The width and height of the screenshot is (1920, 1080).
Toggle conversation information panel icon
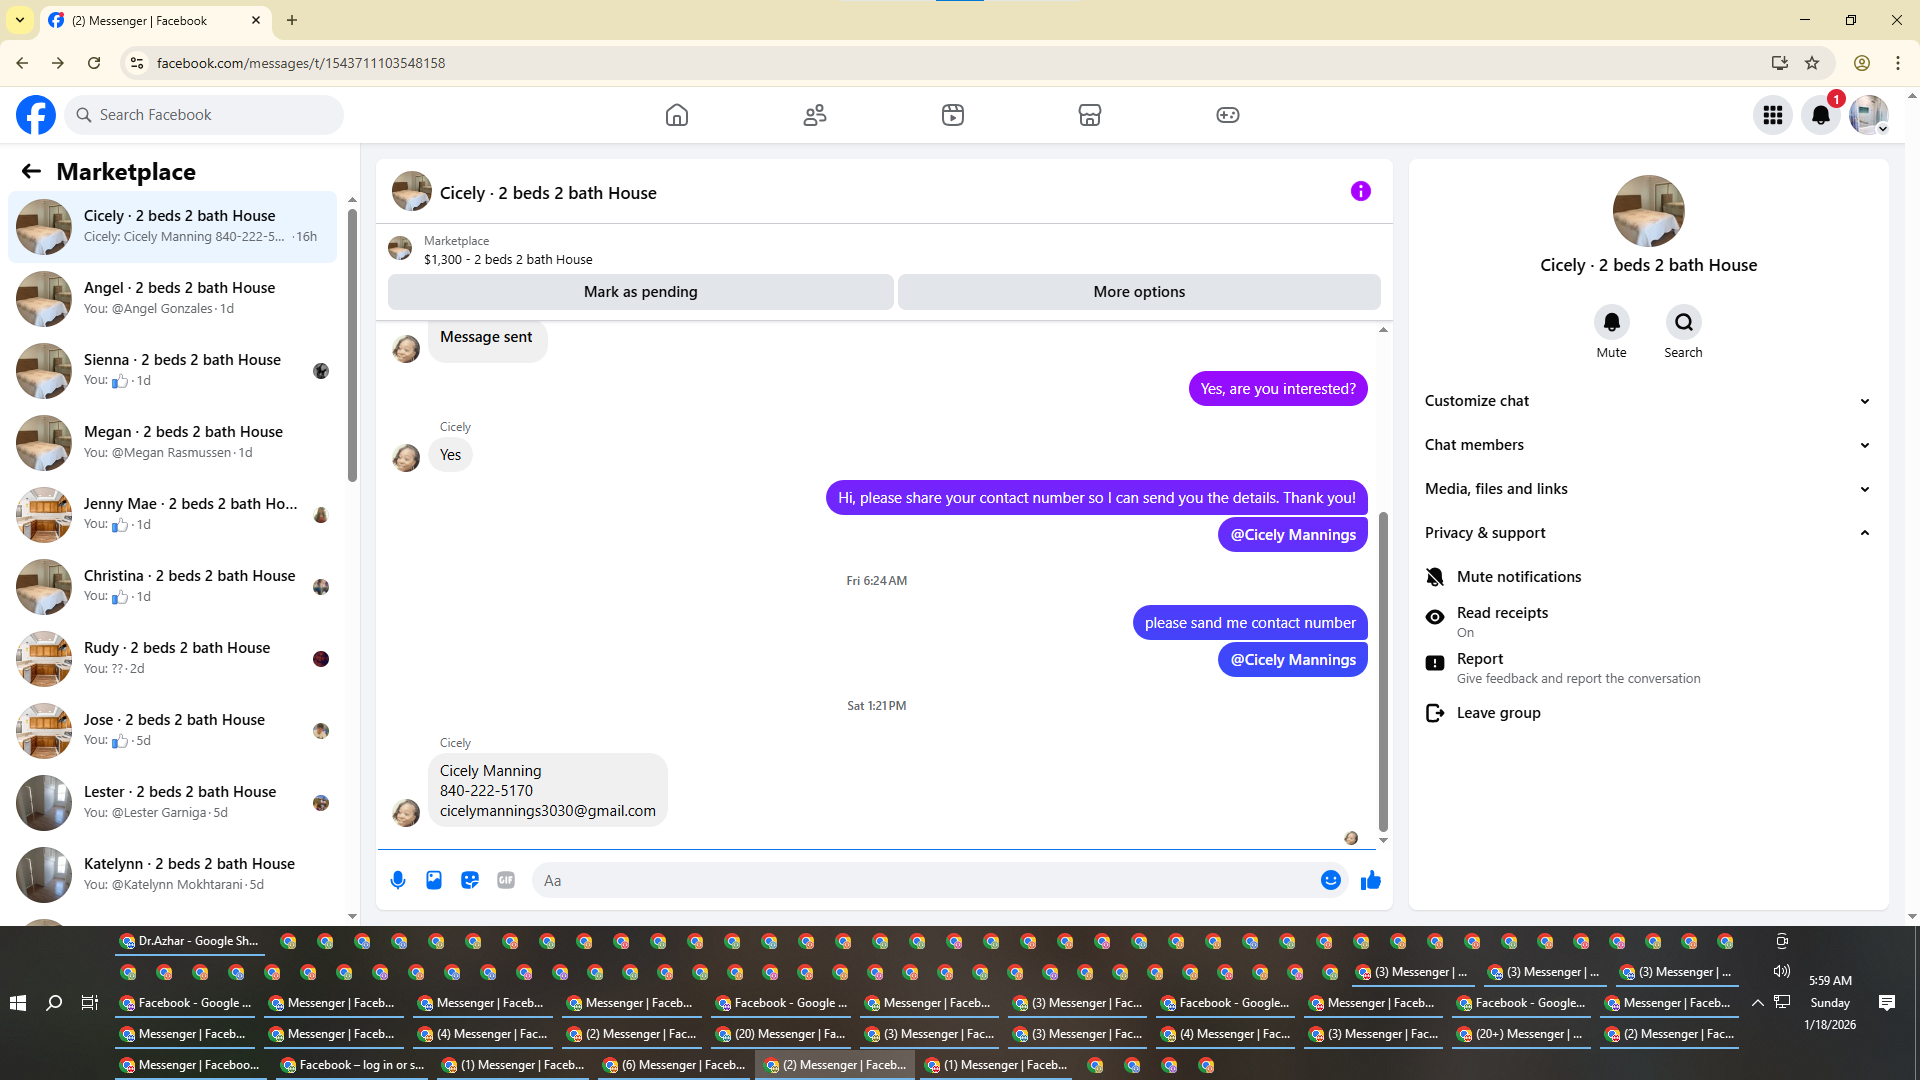pyautogui.click(x=1360, y=191)
